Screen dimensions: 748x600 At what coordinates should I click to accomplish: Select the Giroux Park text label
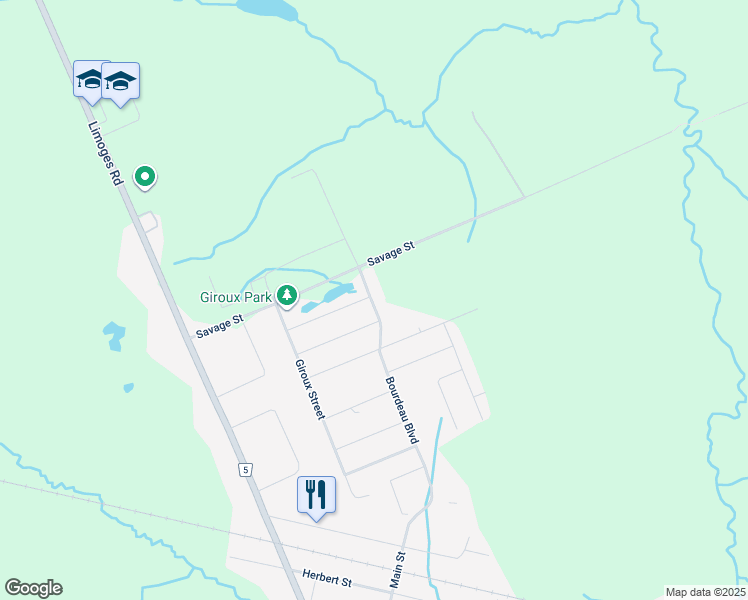coord(236,297)
